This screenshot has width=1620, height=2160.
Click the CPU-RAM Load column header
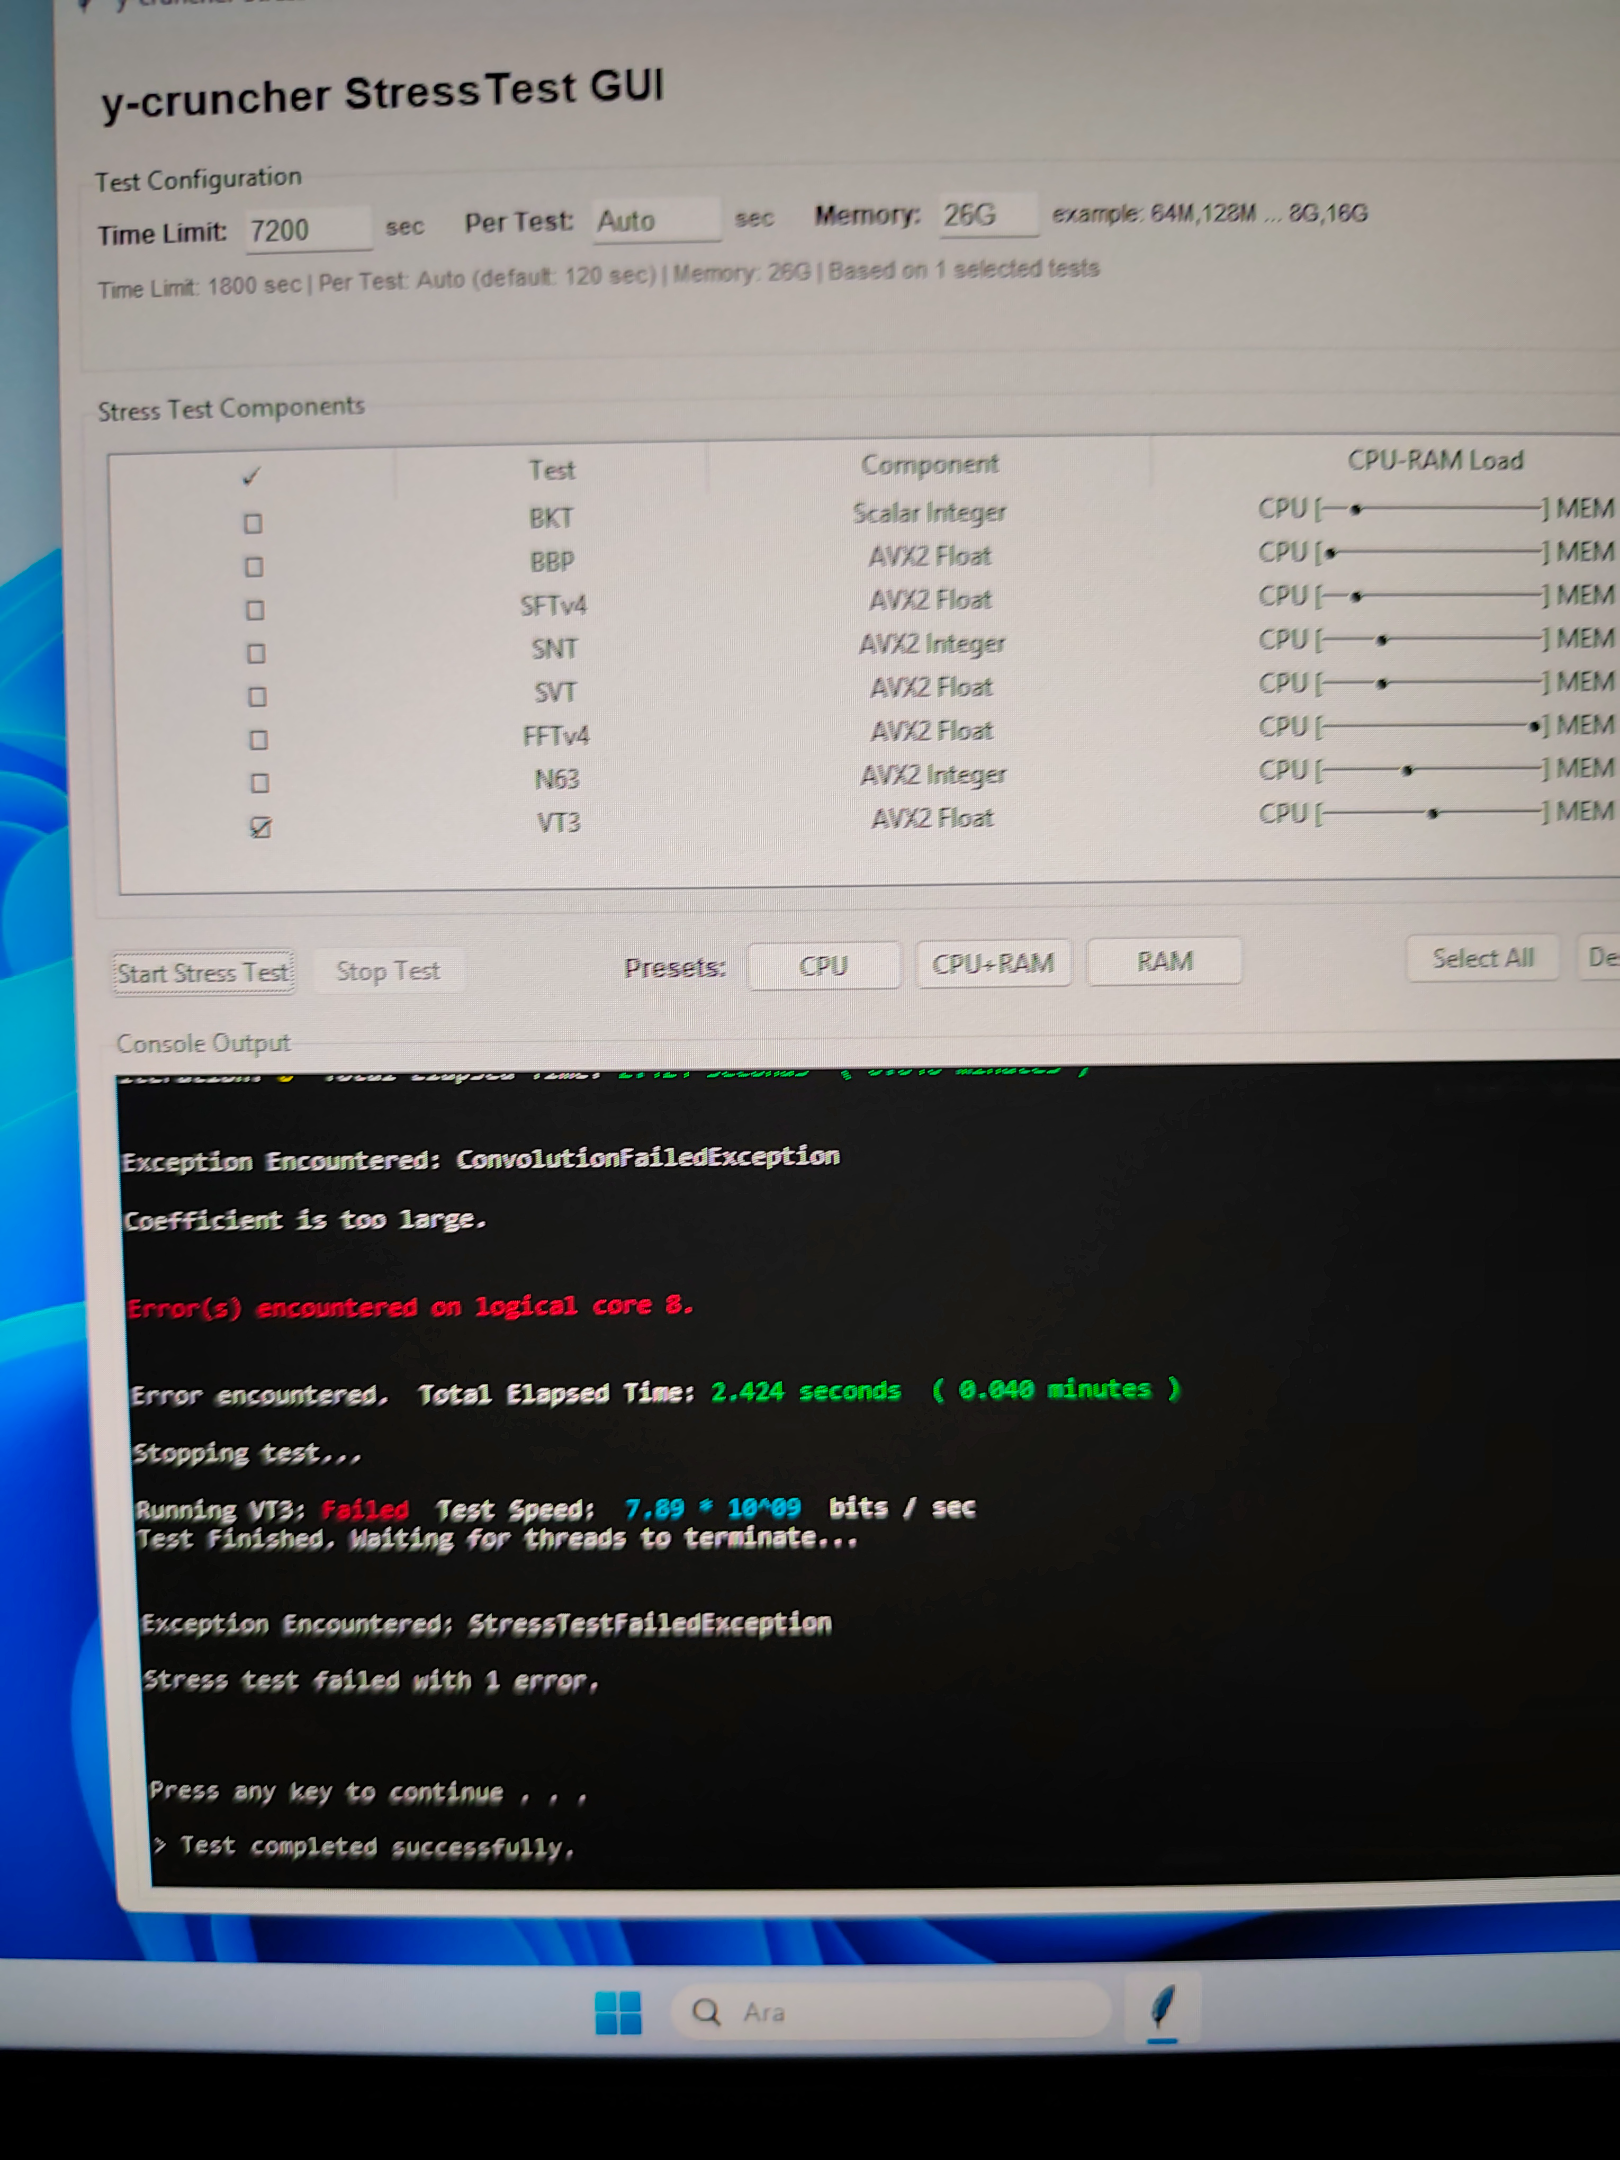1435,460
